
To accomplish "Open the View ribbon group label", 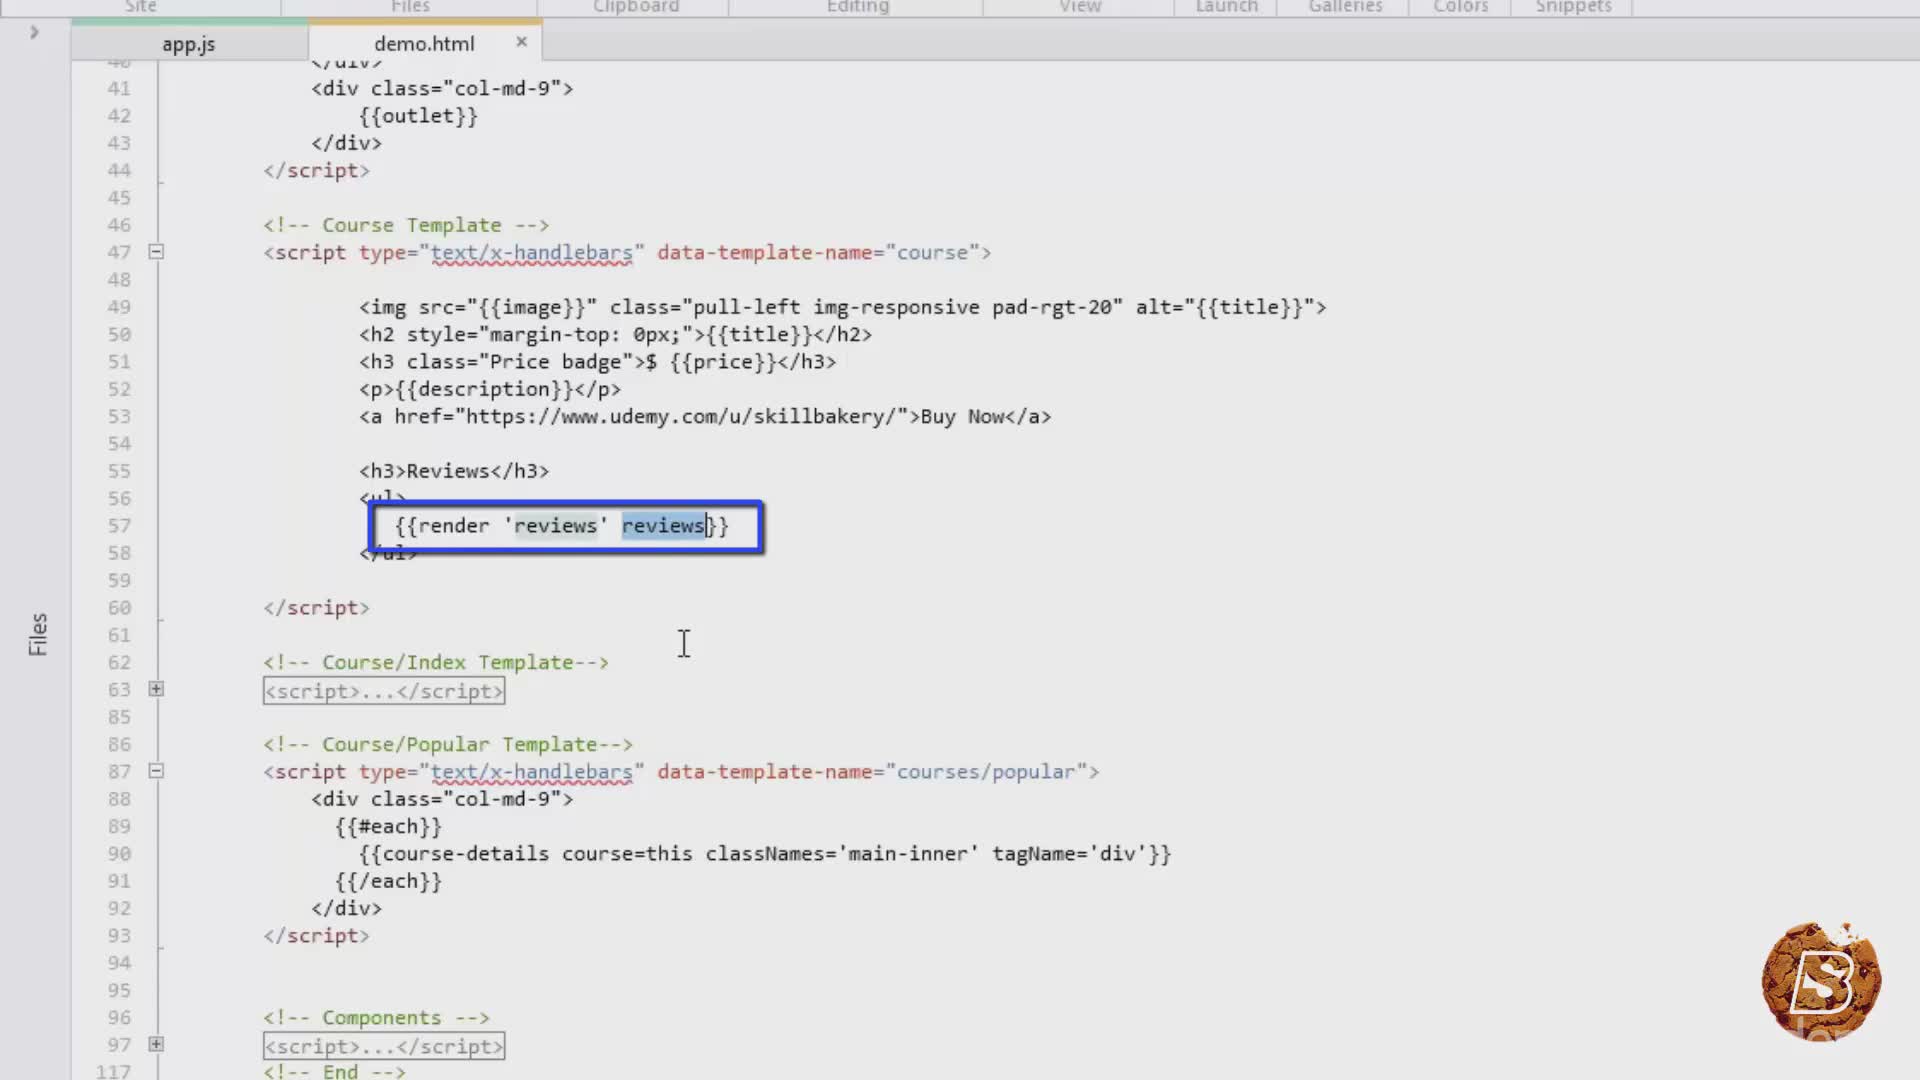I will tap(1080, 6).
